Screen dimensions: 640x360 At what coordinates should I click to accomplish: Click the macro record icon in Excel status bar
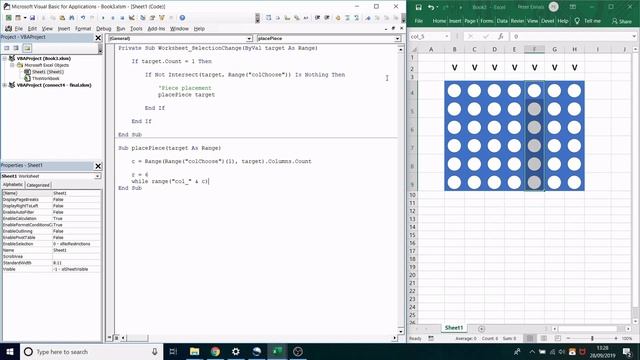[431, 338]
